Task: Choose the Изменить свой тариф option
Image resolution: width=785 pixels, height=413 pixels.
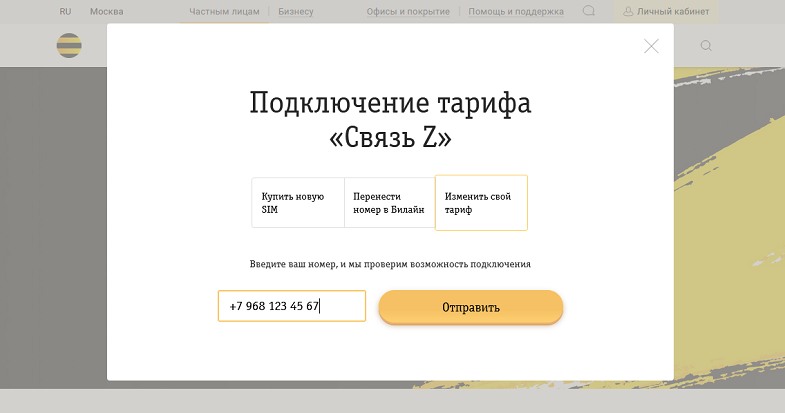Action: [481, 203]
